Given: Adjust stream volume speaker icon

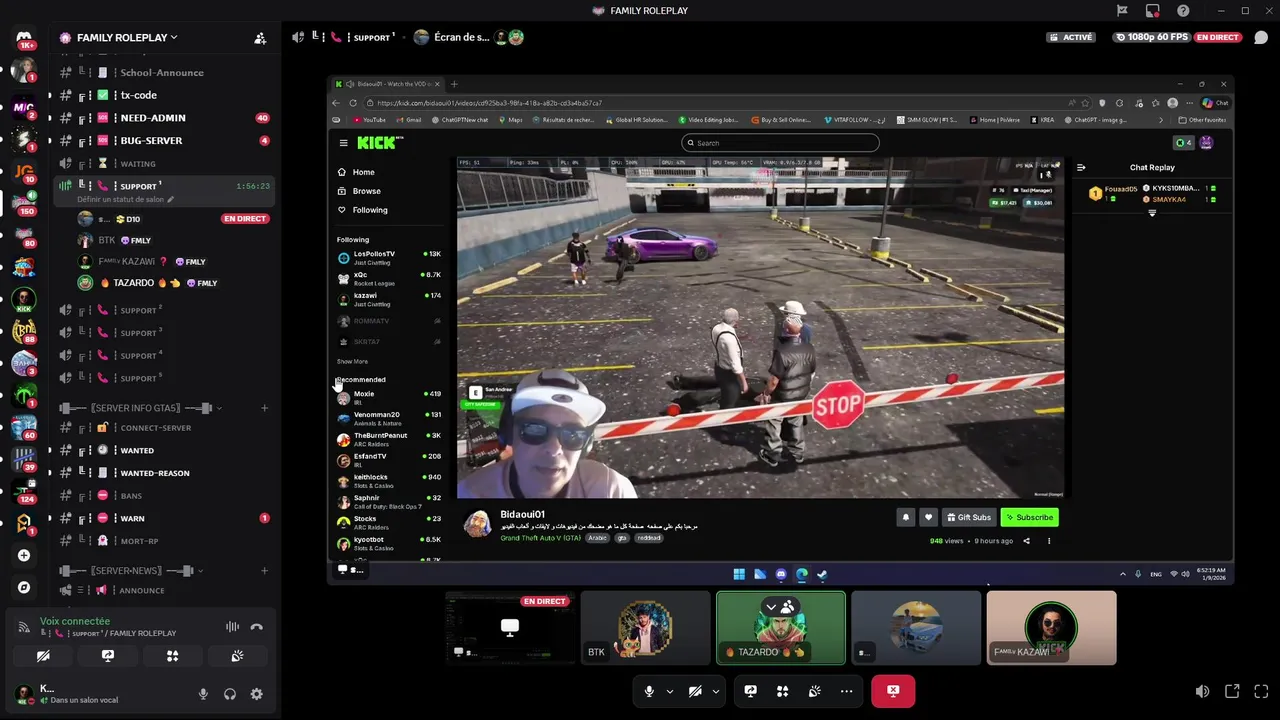Looking at the screenshot, I should [x=1202, y=691].
